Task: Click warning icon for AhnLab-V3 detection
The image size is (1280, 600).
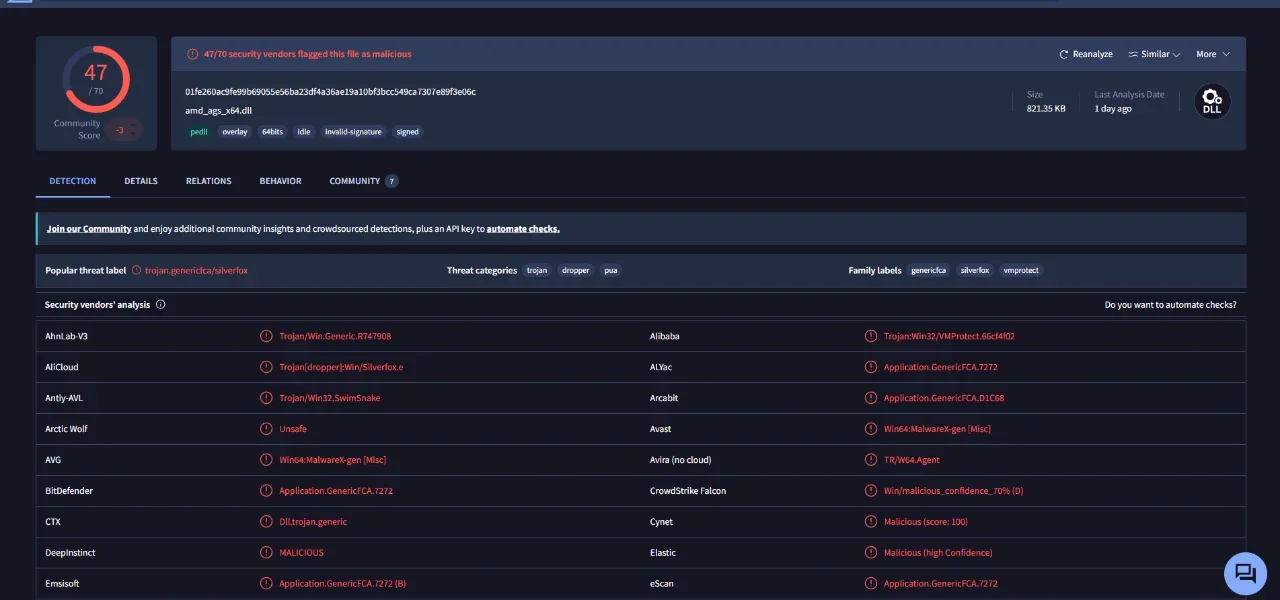Action: click(266, 336)
